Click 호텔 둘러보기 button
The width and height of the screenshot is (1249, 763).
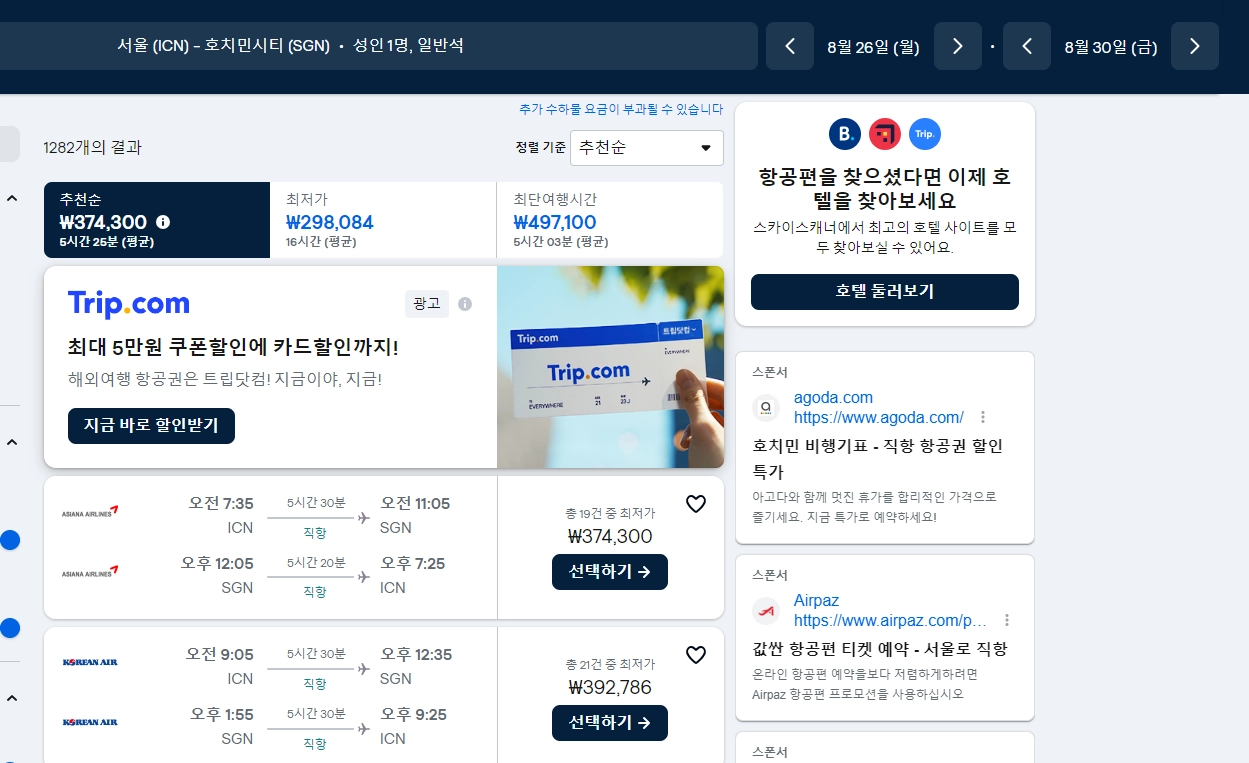(x=885, y=292)
